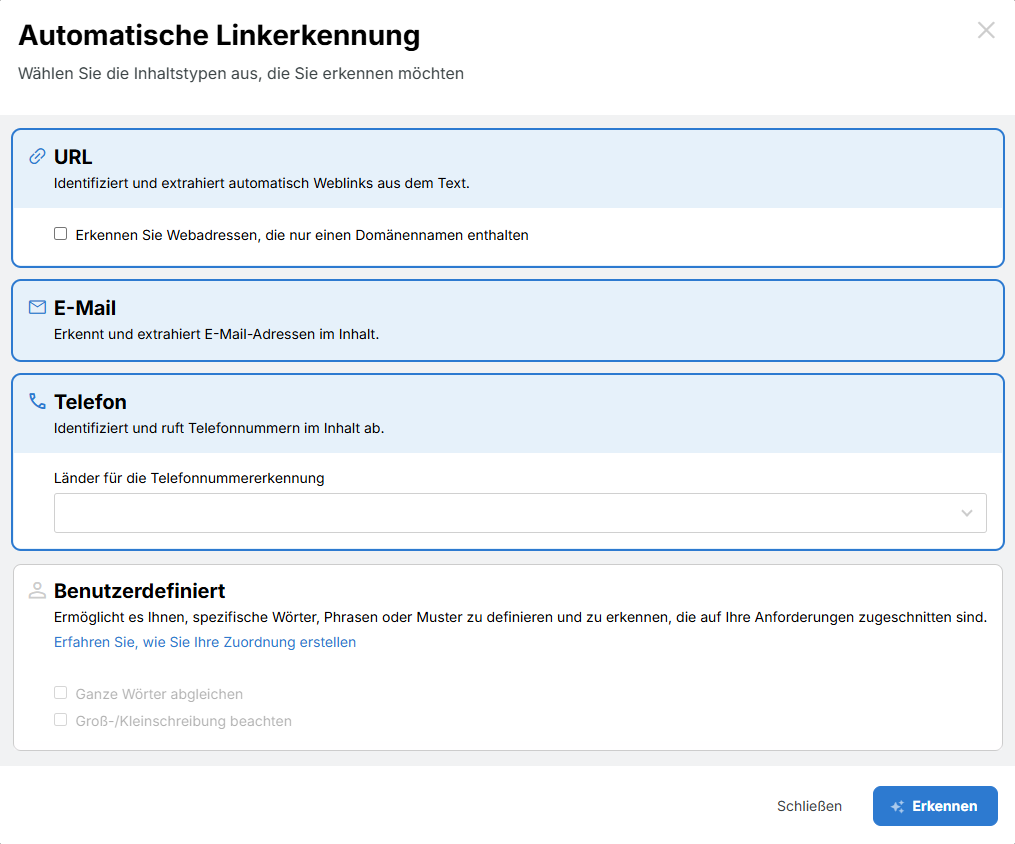Toggle the Groß-/Kleinschreibung beachten checkbox

[60, 720]
